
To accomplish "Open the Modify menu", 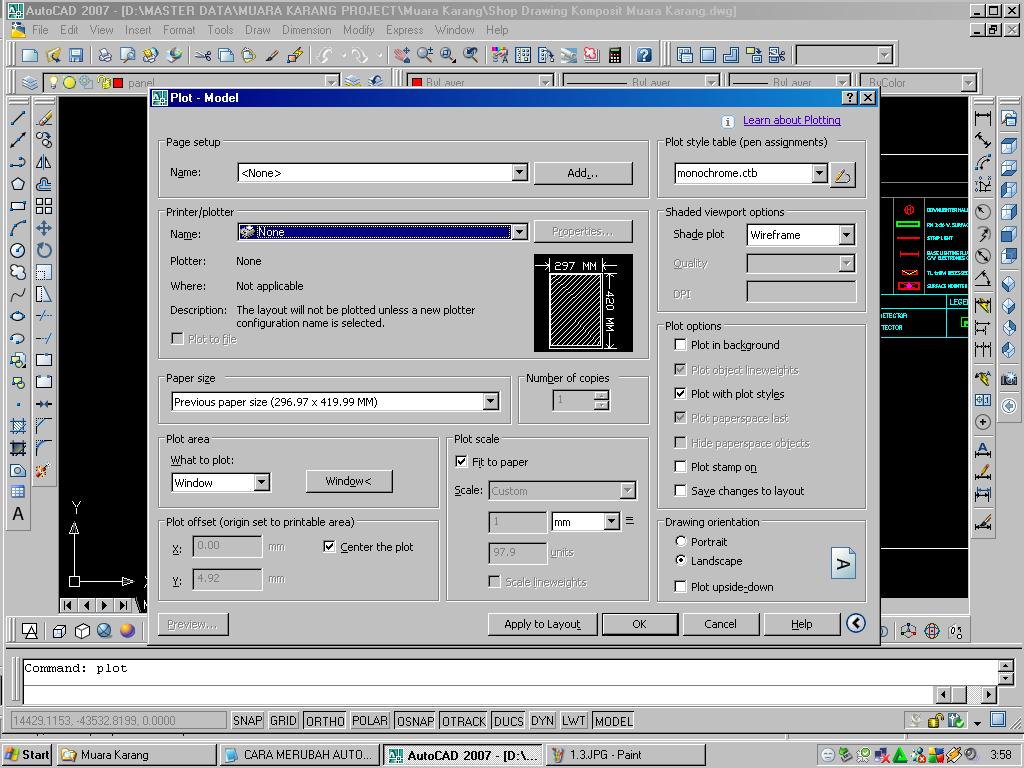I will (359, 30).
